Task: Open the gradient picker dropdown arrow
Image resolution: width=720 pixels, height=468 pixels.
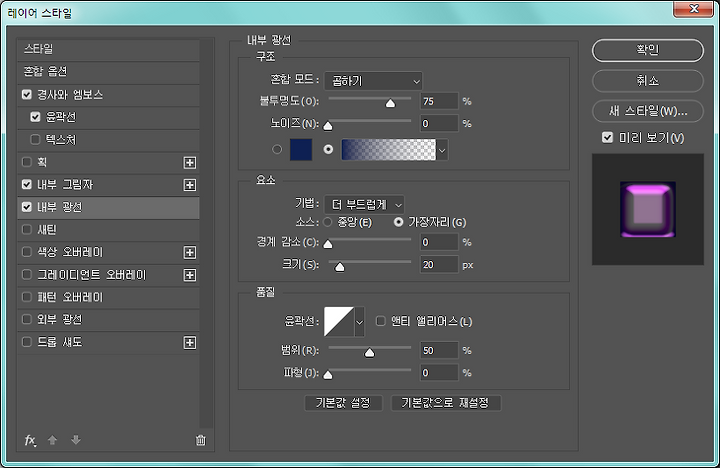Action: click(x=442, y=150)
